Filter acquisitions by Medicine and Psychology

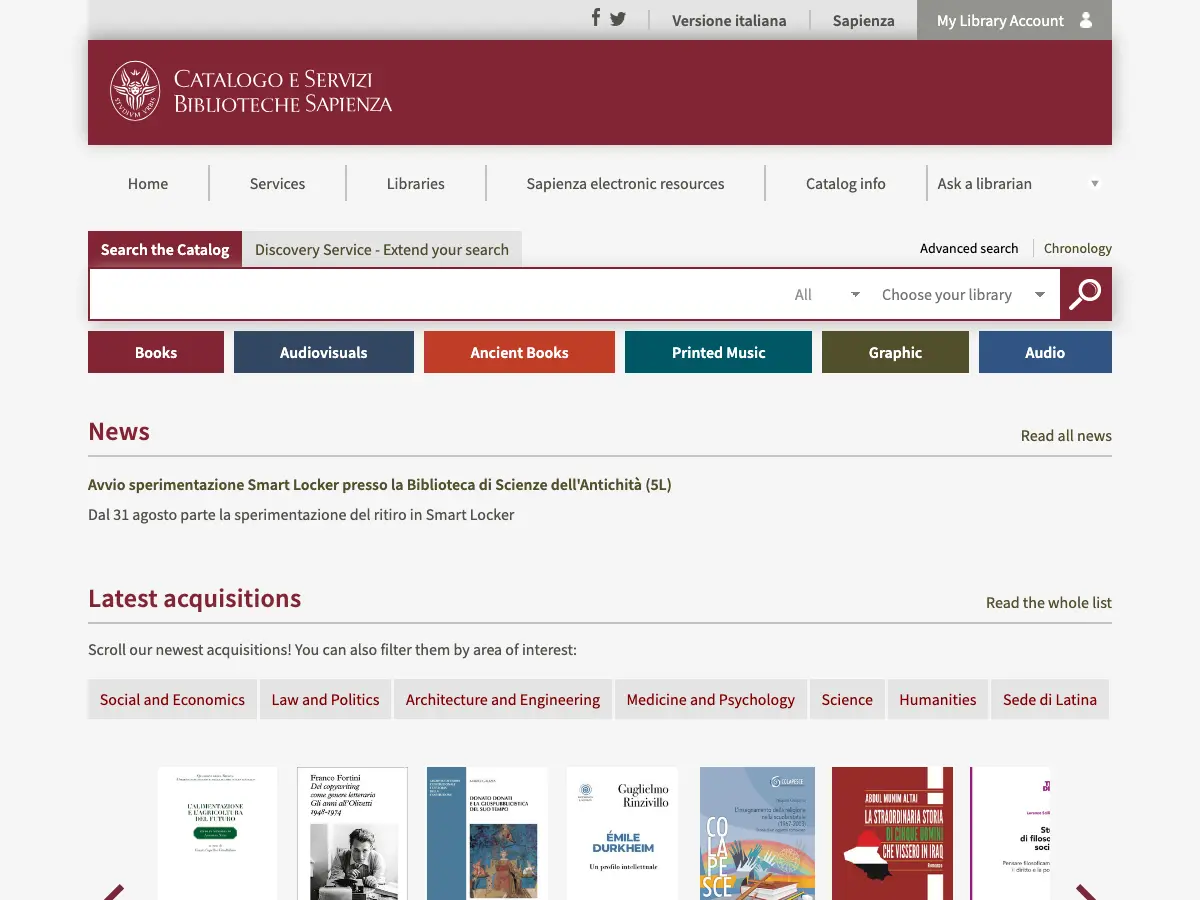pos(711,700)
